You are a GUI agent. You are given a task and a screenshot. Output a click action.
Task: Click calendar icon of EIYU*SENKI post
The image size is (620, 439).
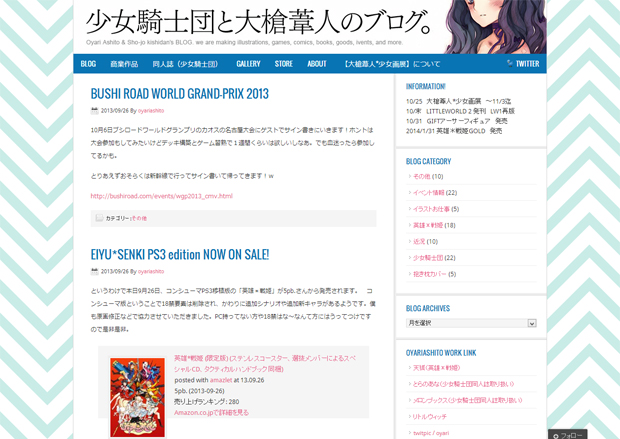pyautogui.click(x=95, y=271)
